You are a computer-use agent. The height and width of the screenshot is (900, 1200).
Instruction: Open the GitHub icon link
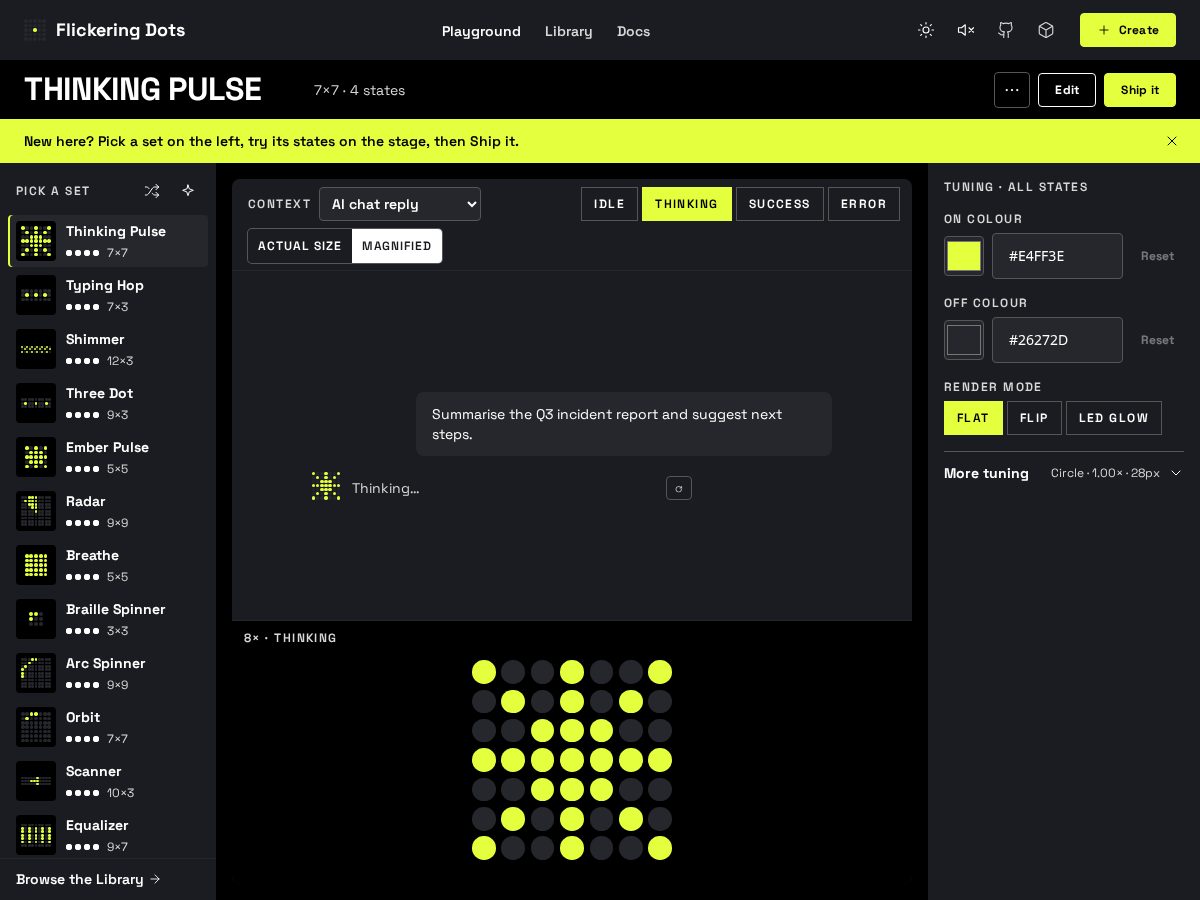[x=1006, y=30]
